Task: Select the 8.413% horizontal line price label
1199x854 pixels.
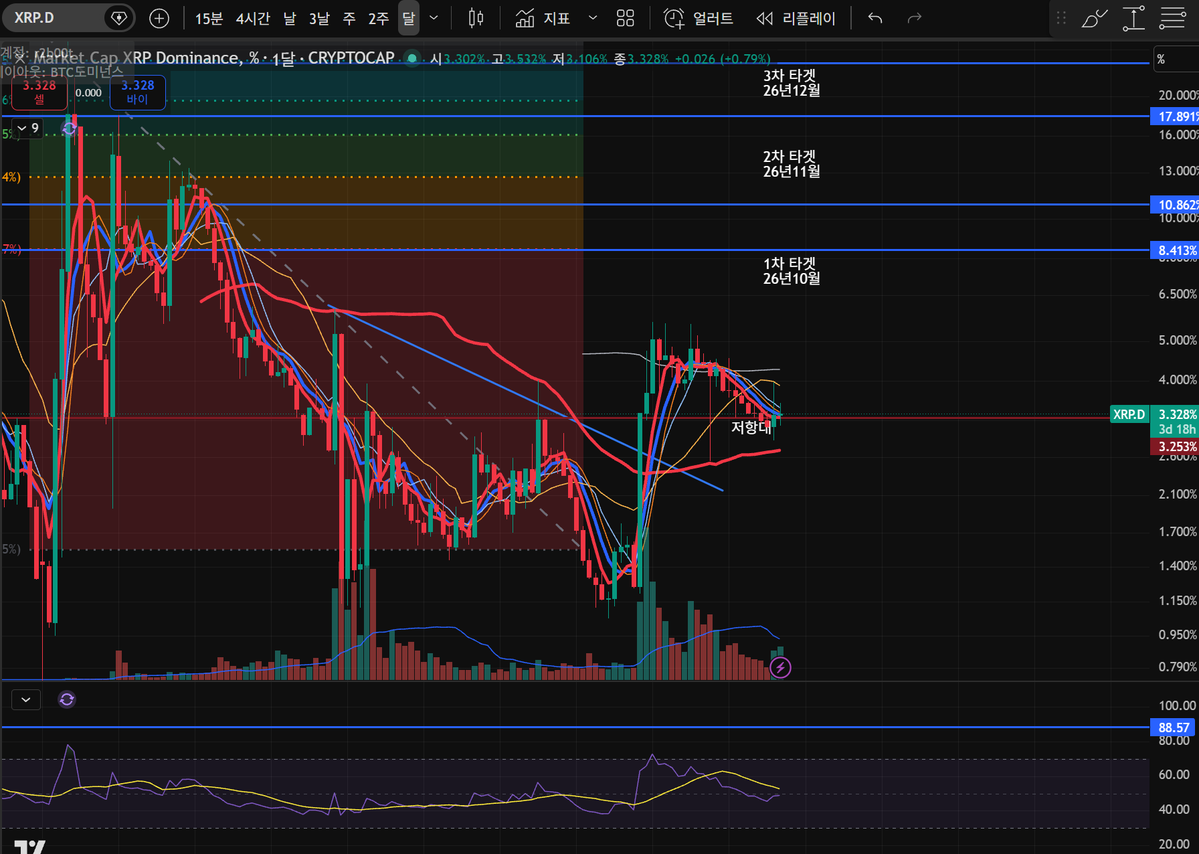Action: pos(1175,250)
